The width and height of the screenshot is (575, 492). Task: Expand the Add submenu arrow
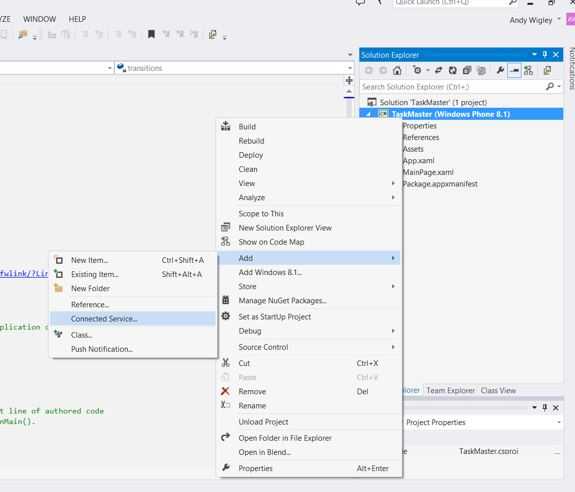pos(393,258)
